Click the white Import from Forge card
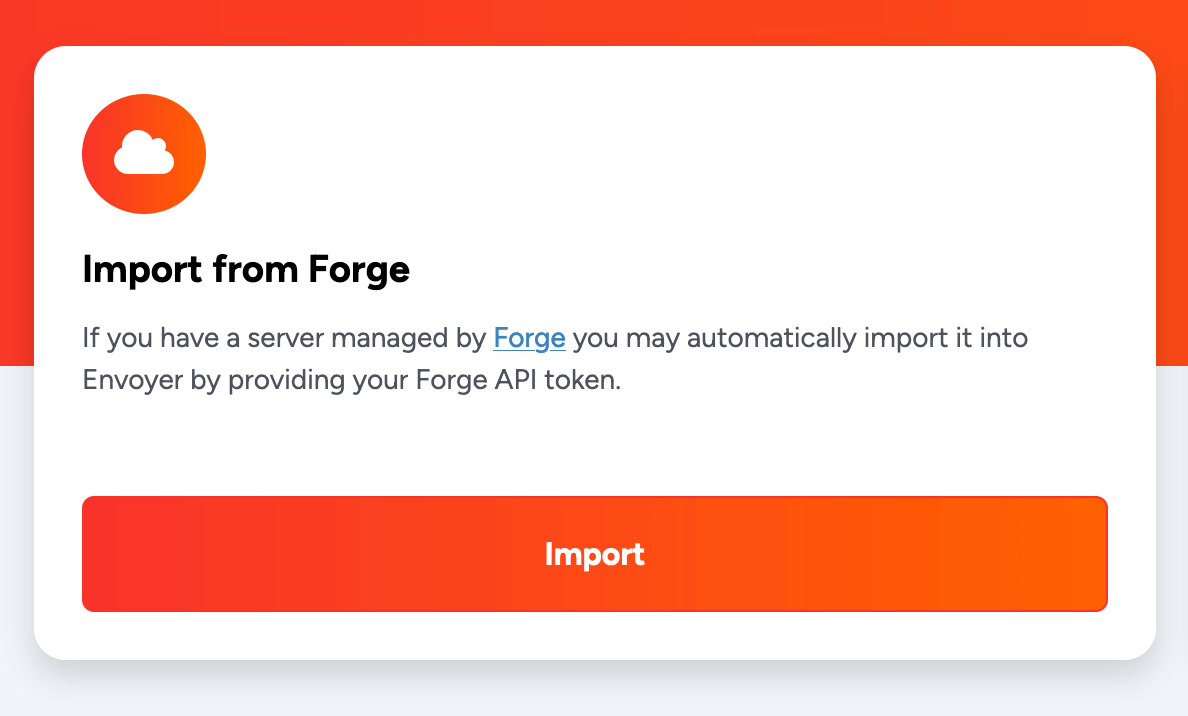 [x=594, y=440]
